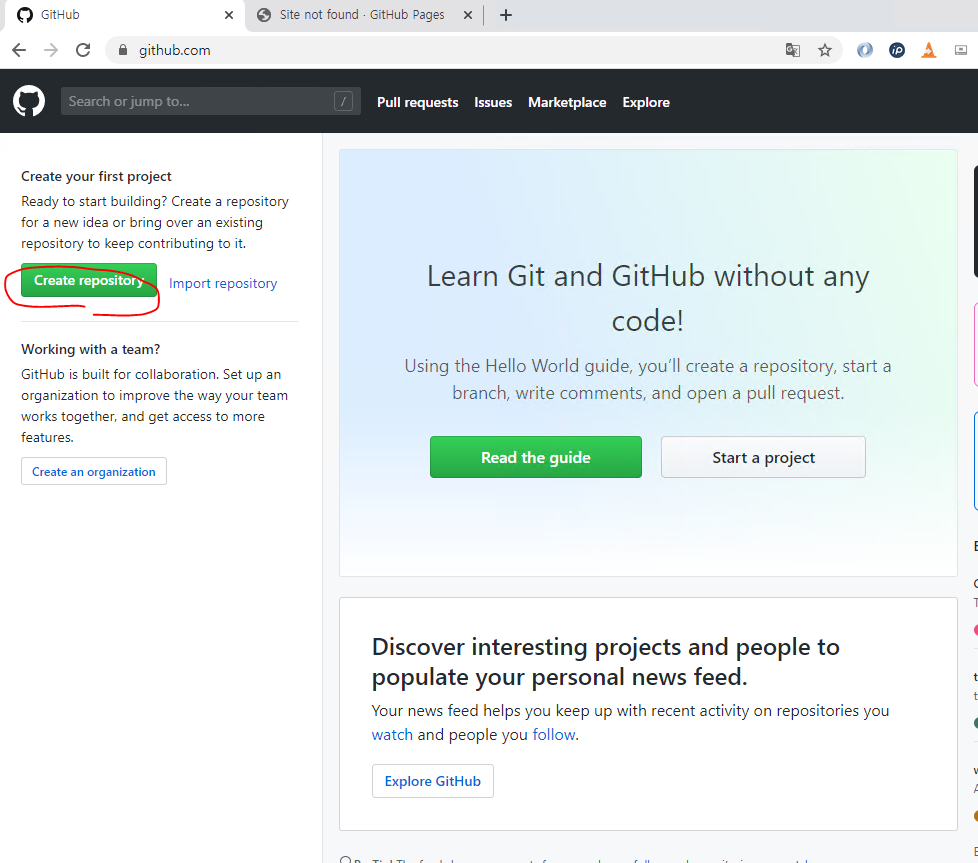978x863 pixels.
Task: Click Learn Git and GitHub headline text
Action: 647,298
